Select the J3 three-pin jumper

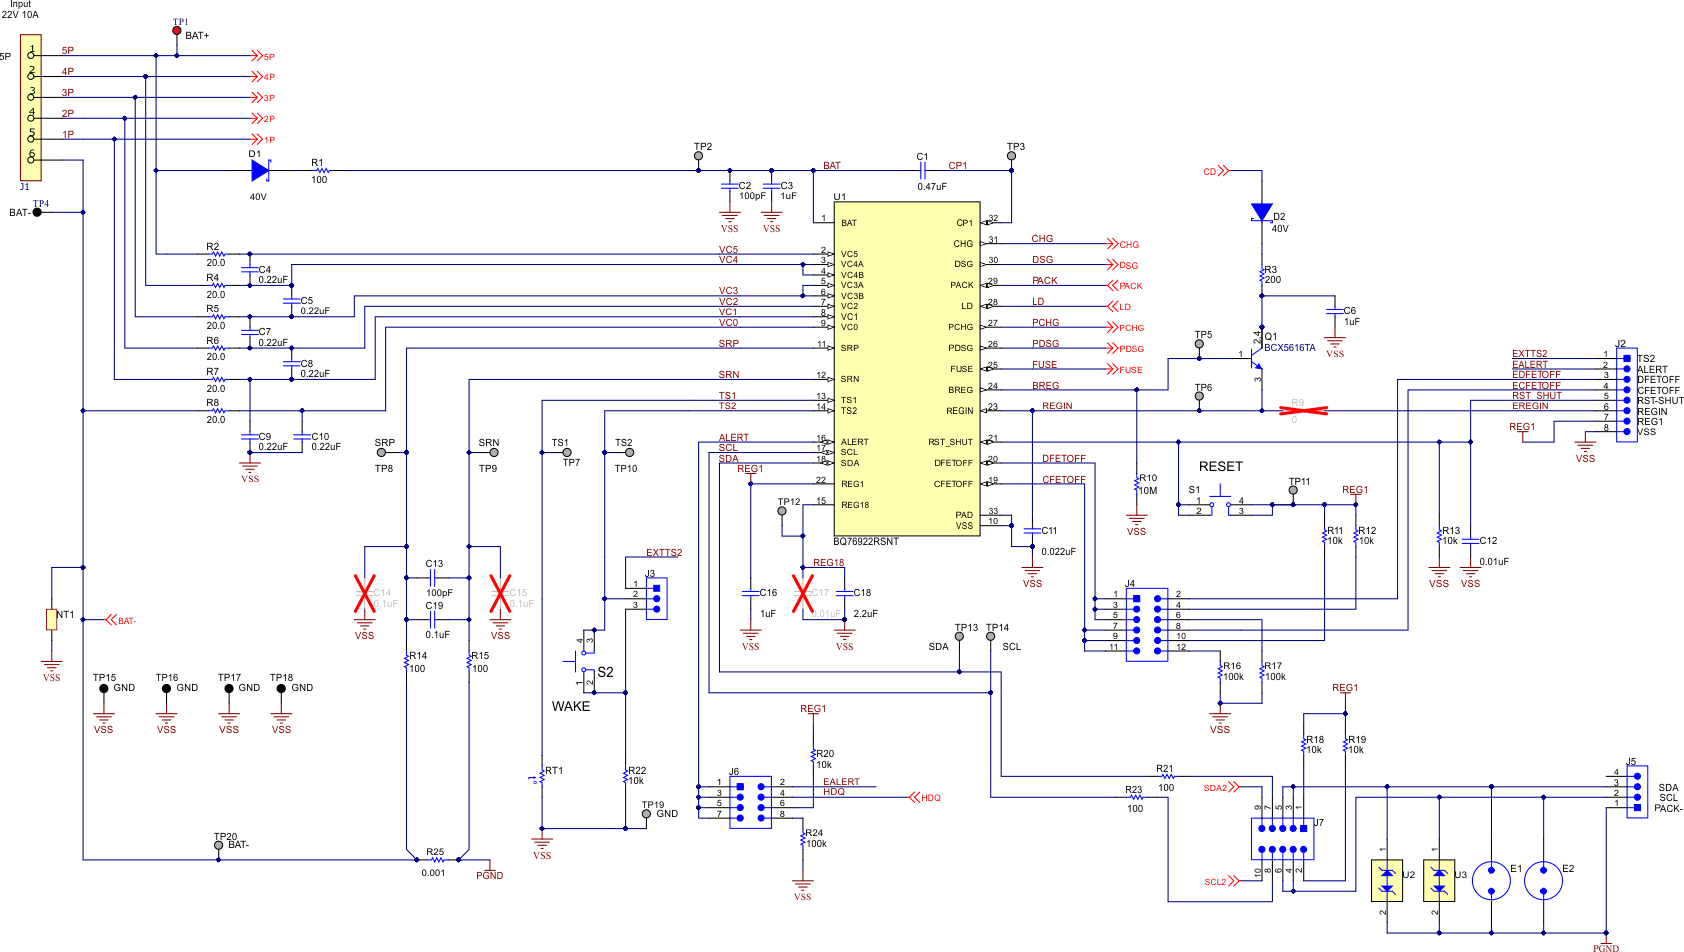pos(656,598)
